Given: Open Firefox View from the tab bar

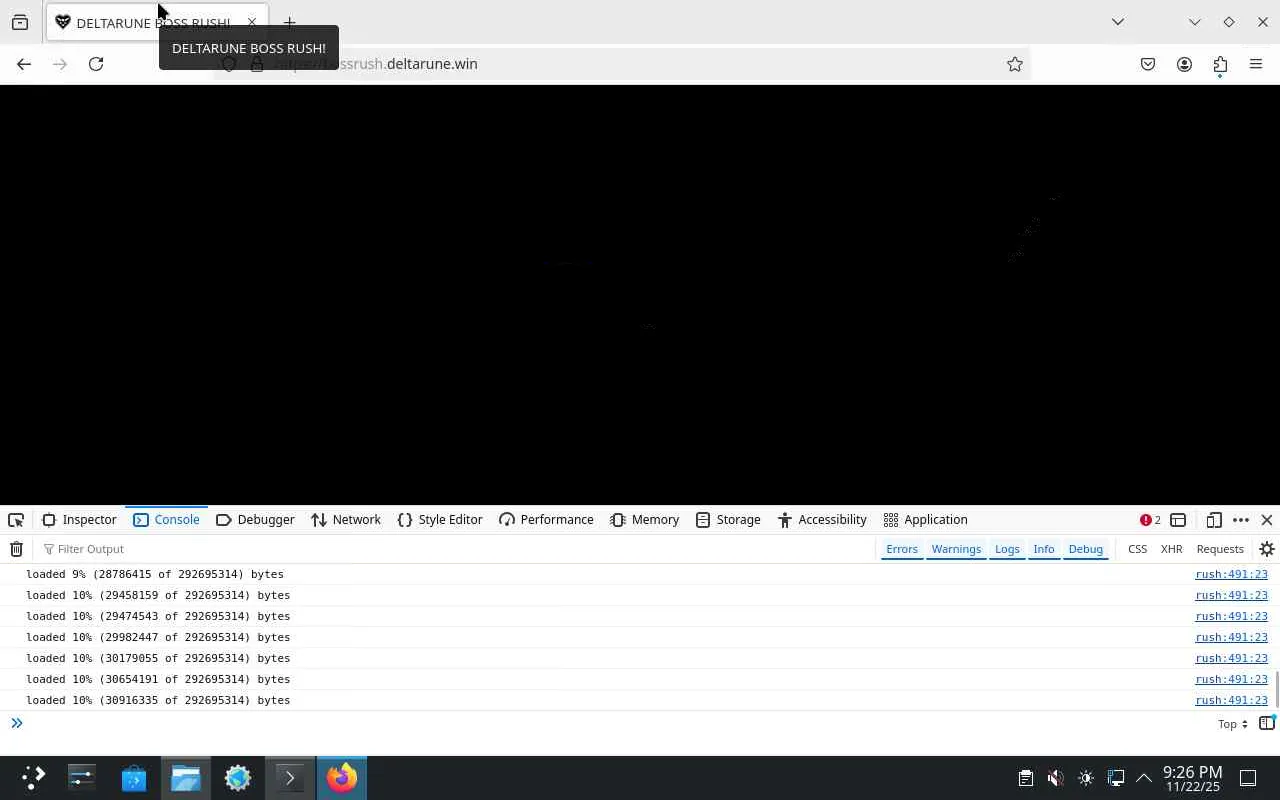Looking at the screenshot, I should pos(20,22).
